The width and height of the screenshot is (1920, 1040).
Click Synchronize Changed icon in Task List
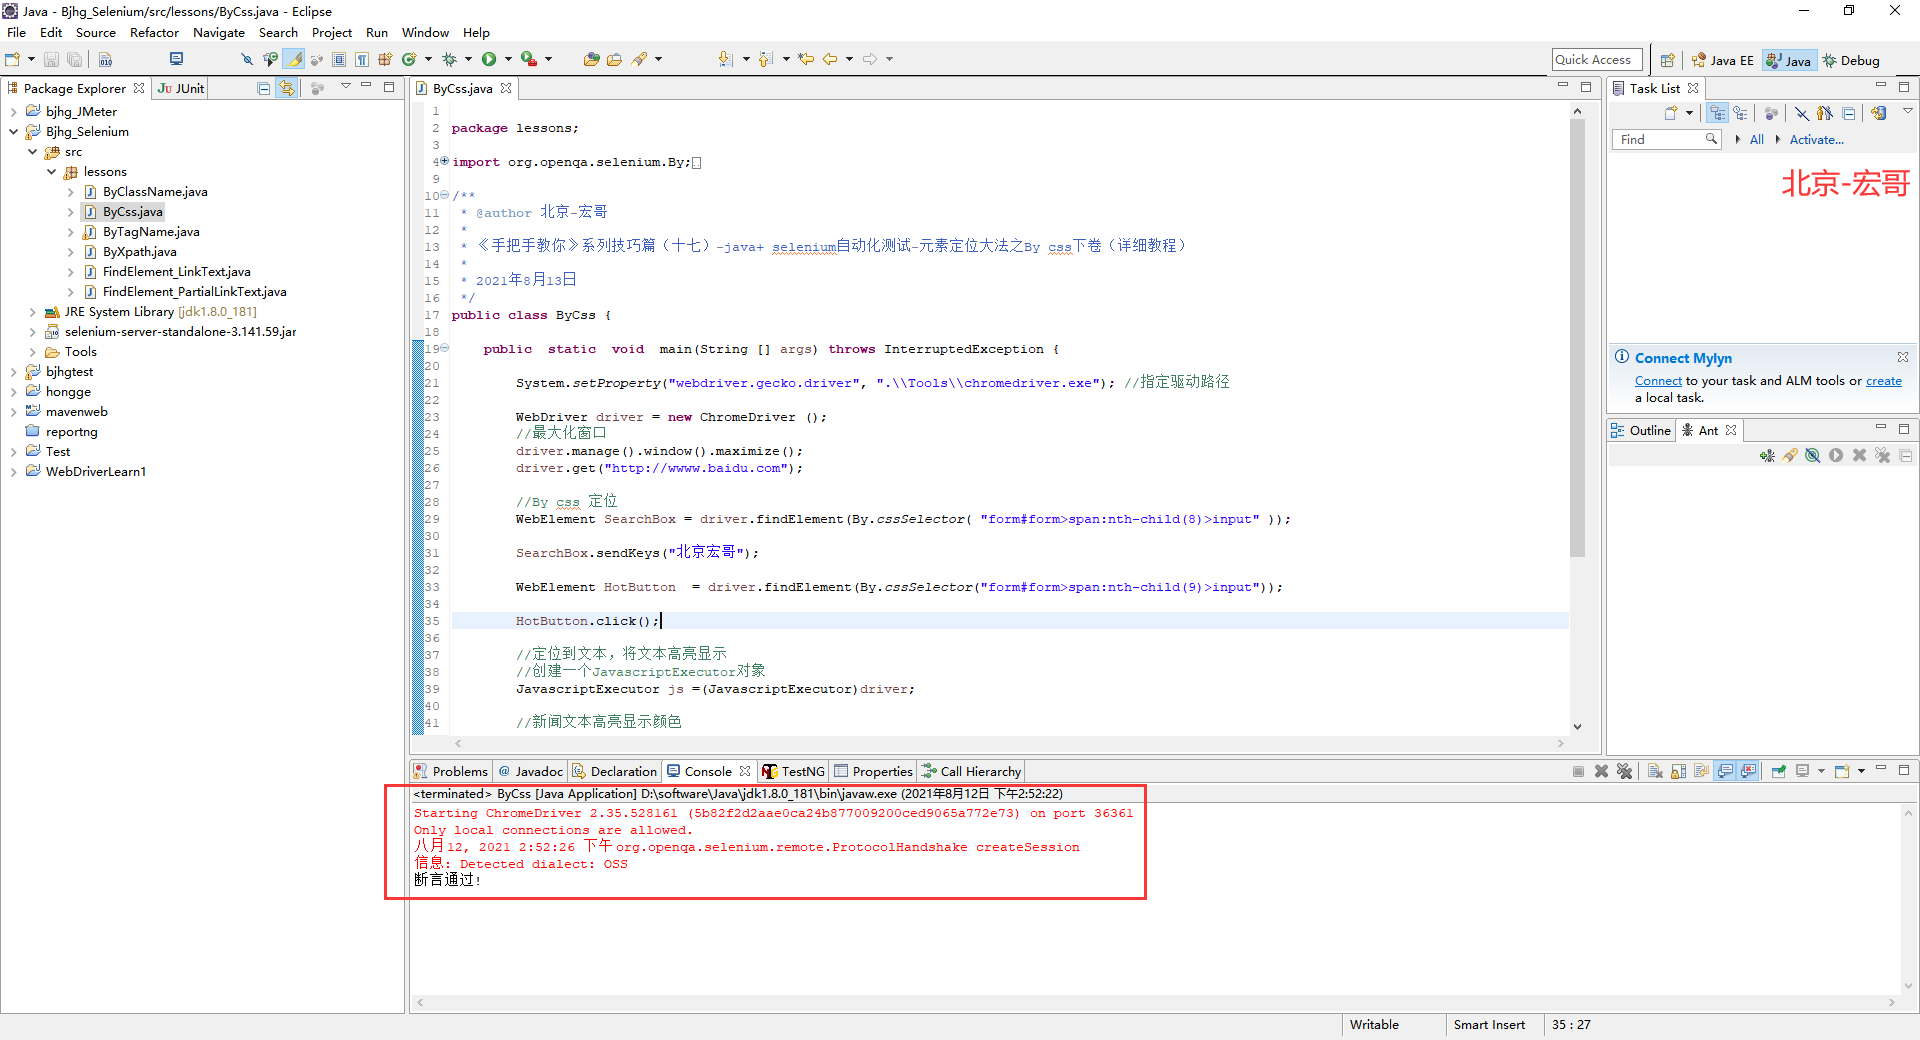(x=1878, y=113)
